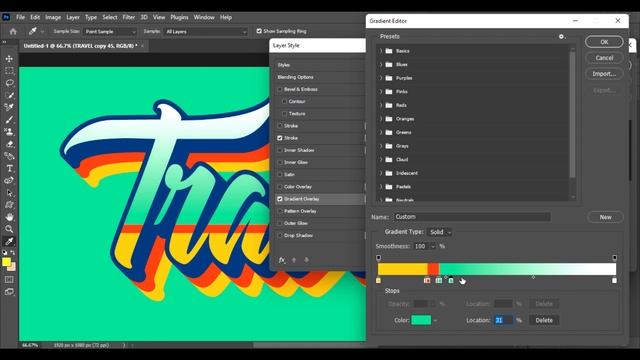The image size is (640, 360).
Task: Open the Filter menu
Action: (129, 17)
